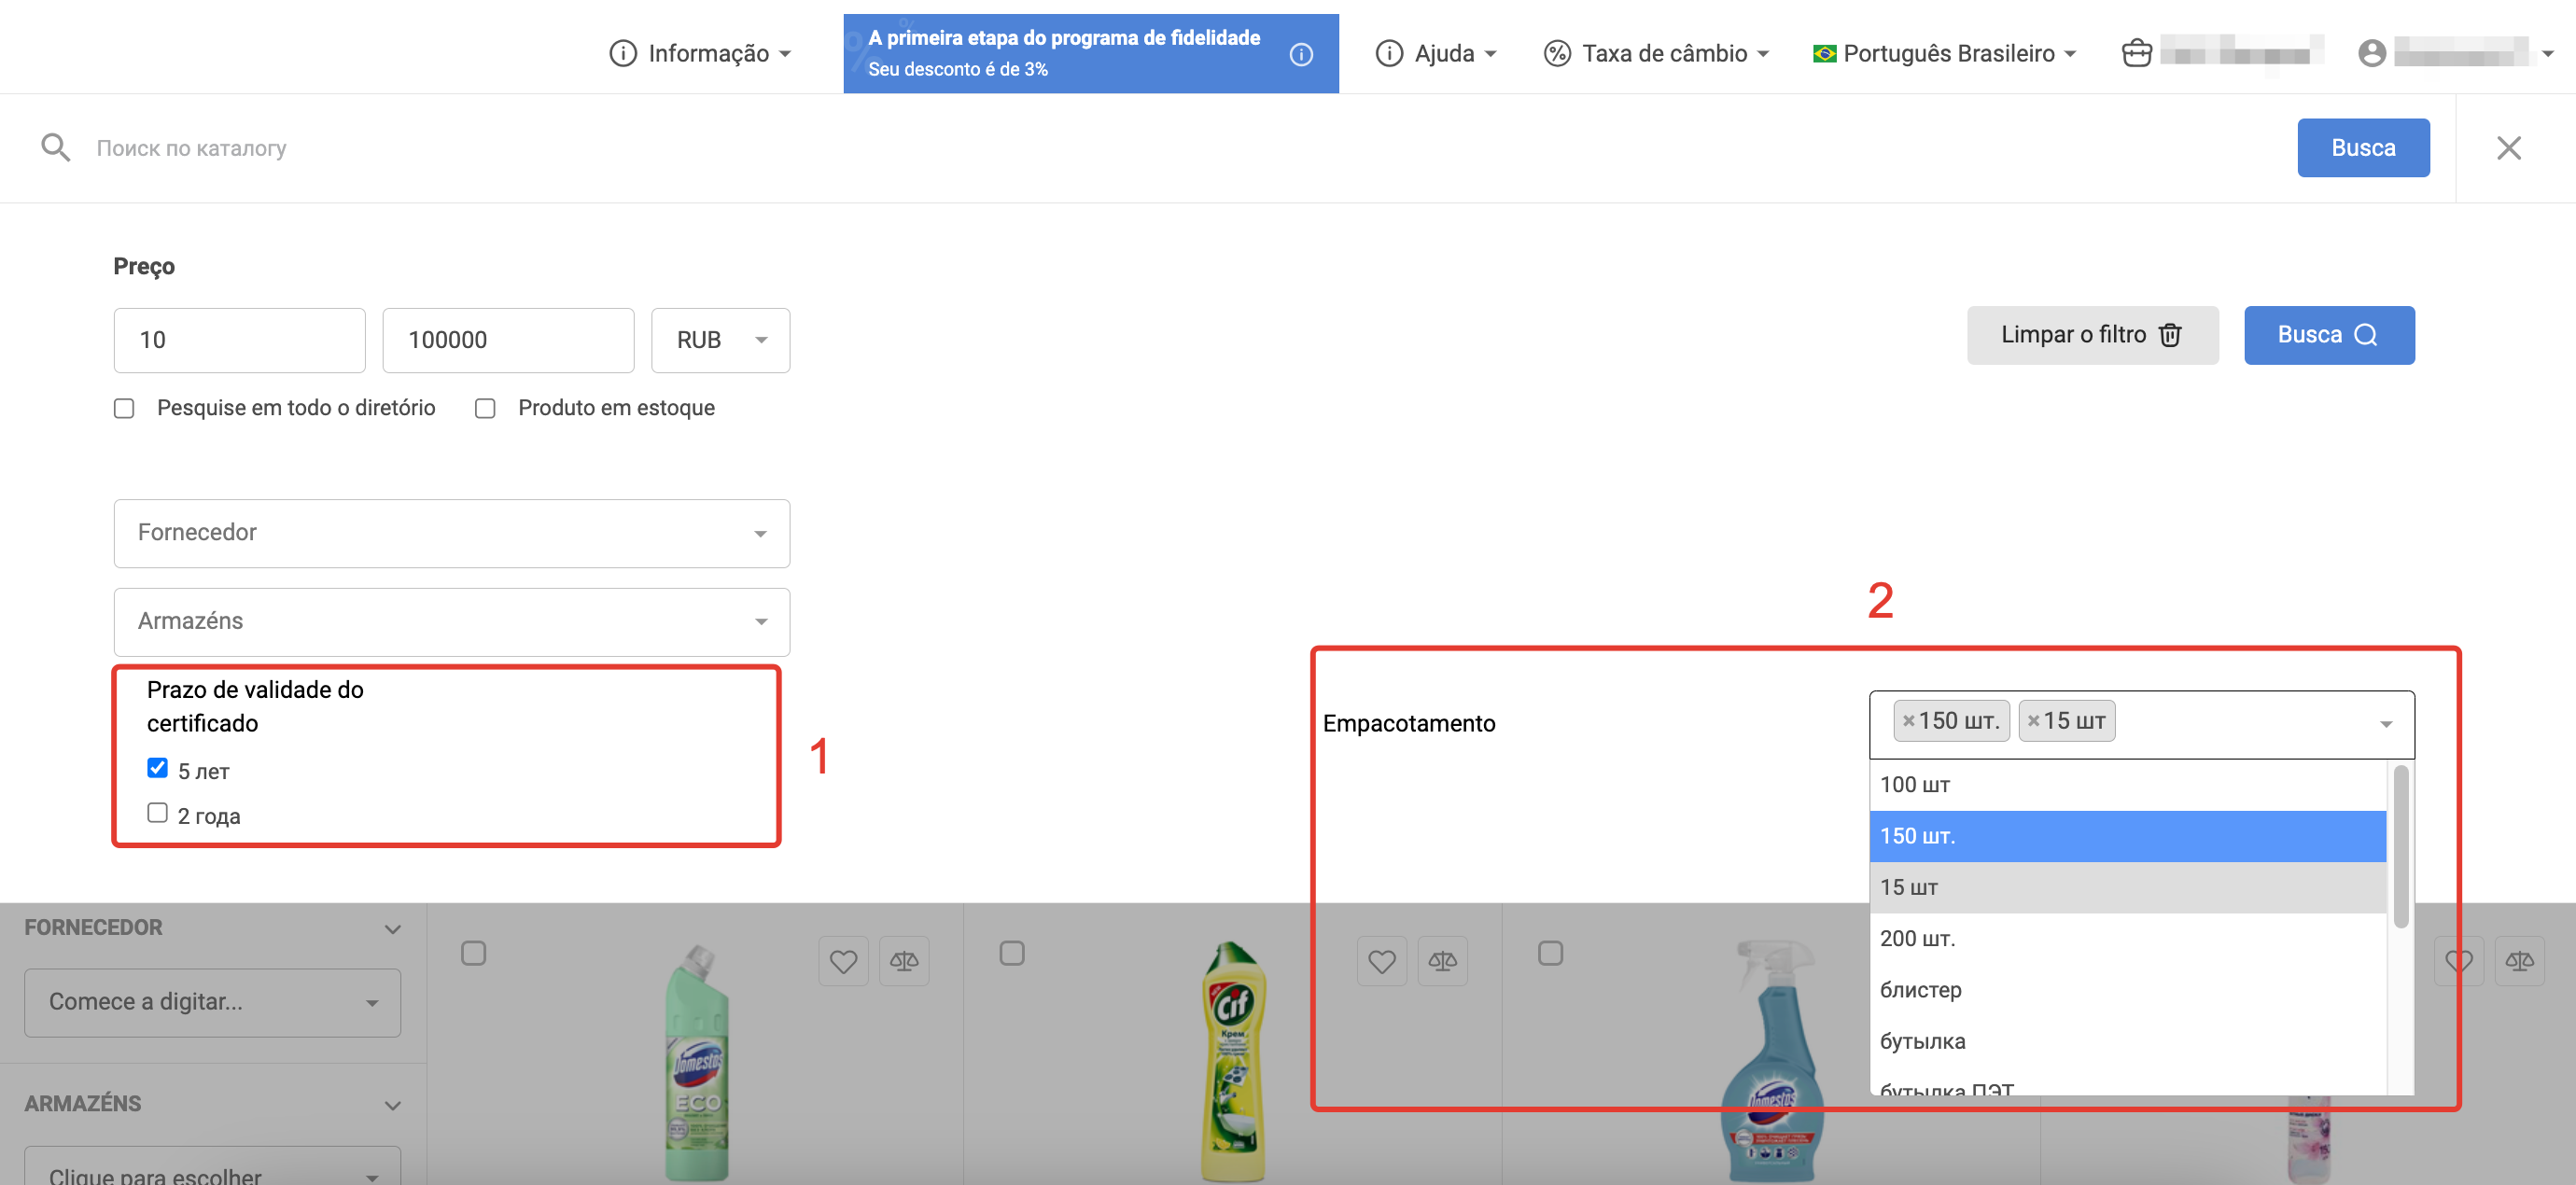Check Produto em estoque option
Viewport: 2576px width, 1185px height.
click(485, 408)
